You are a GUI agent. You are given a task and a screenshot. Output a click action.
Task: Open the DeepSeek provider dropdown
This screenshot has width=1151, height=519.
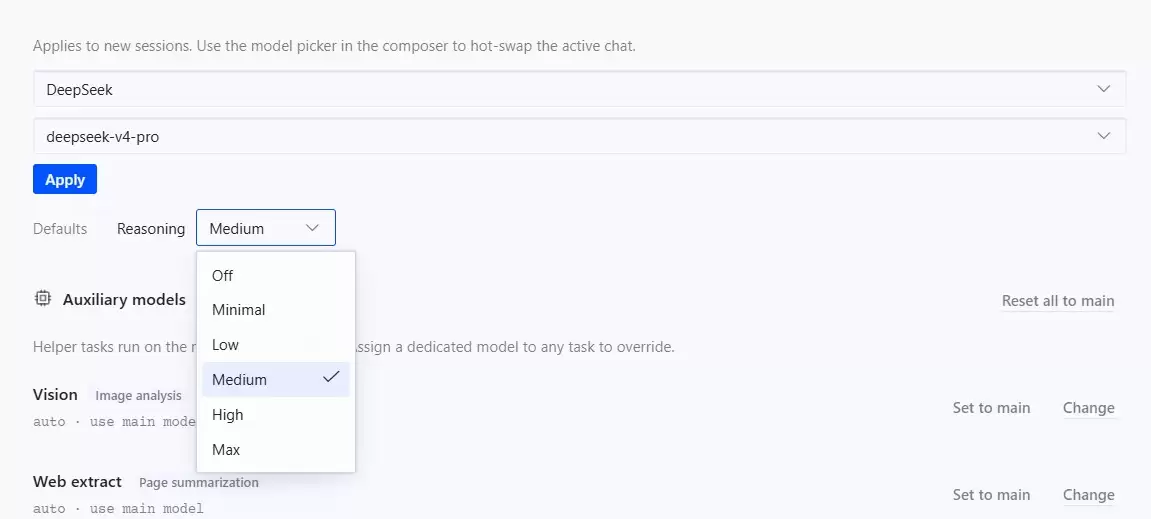click(579, 90)
